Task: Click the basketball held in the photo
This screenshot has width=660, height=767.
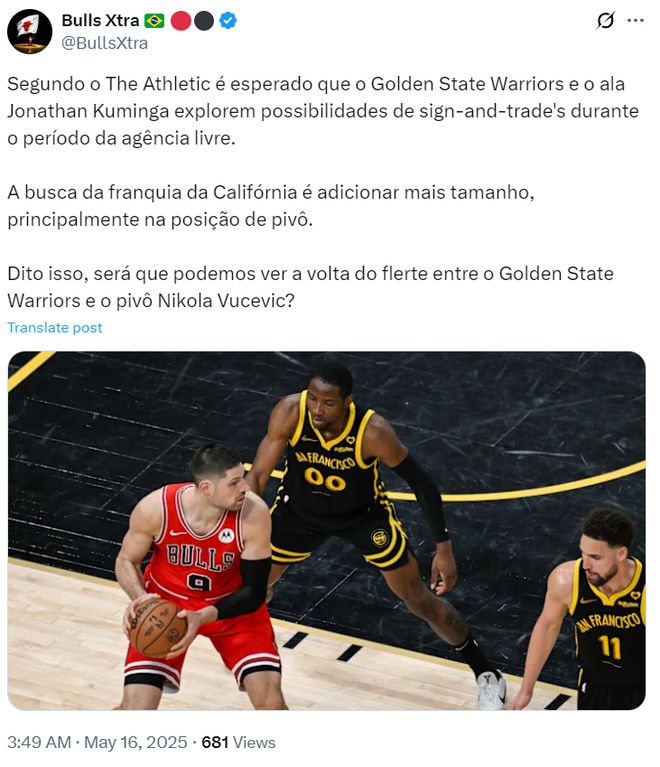Action: pos(158,628)
